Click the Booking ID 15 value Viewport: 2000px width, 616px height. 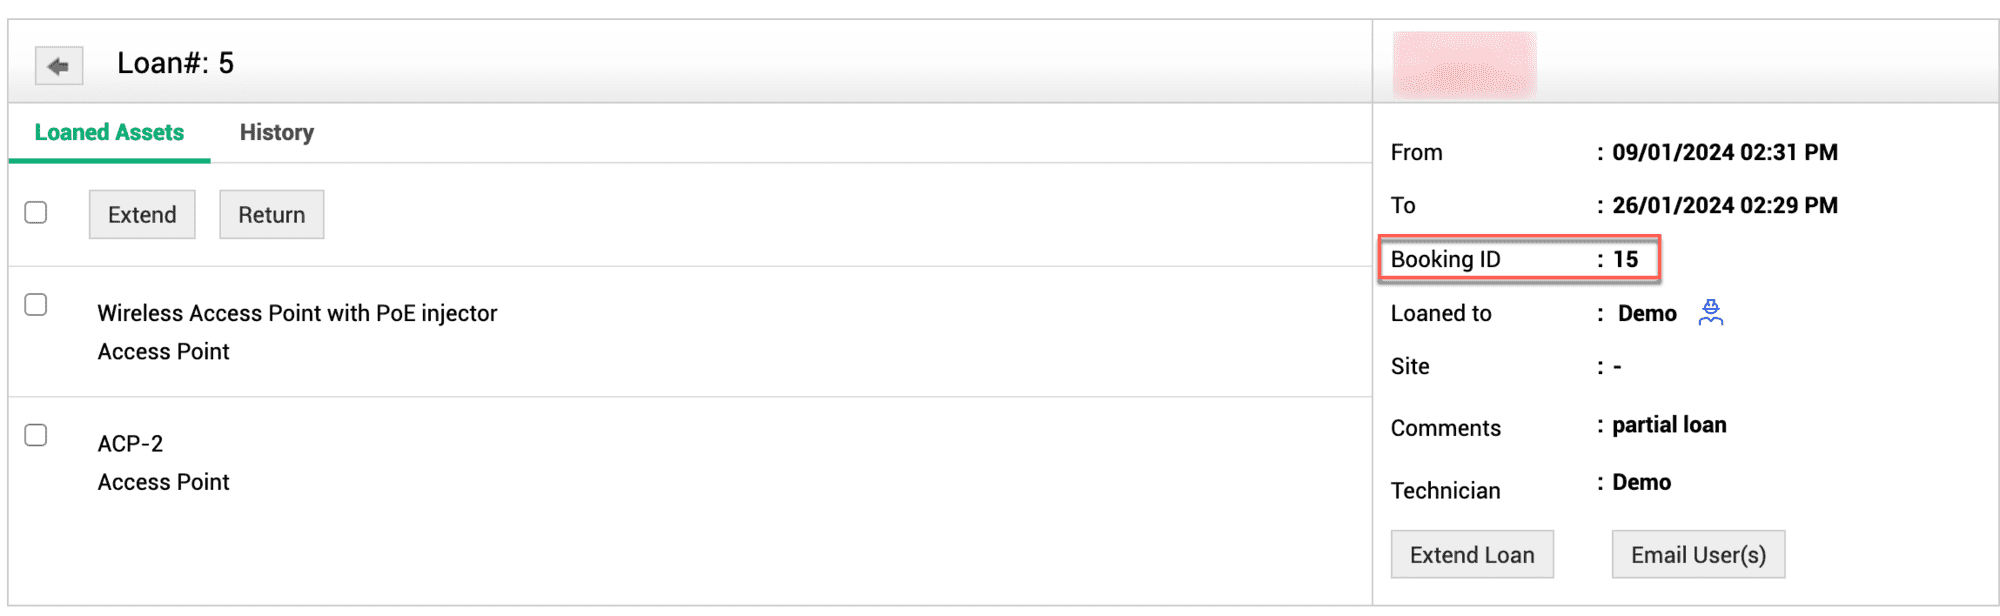tap(1625, 259)
